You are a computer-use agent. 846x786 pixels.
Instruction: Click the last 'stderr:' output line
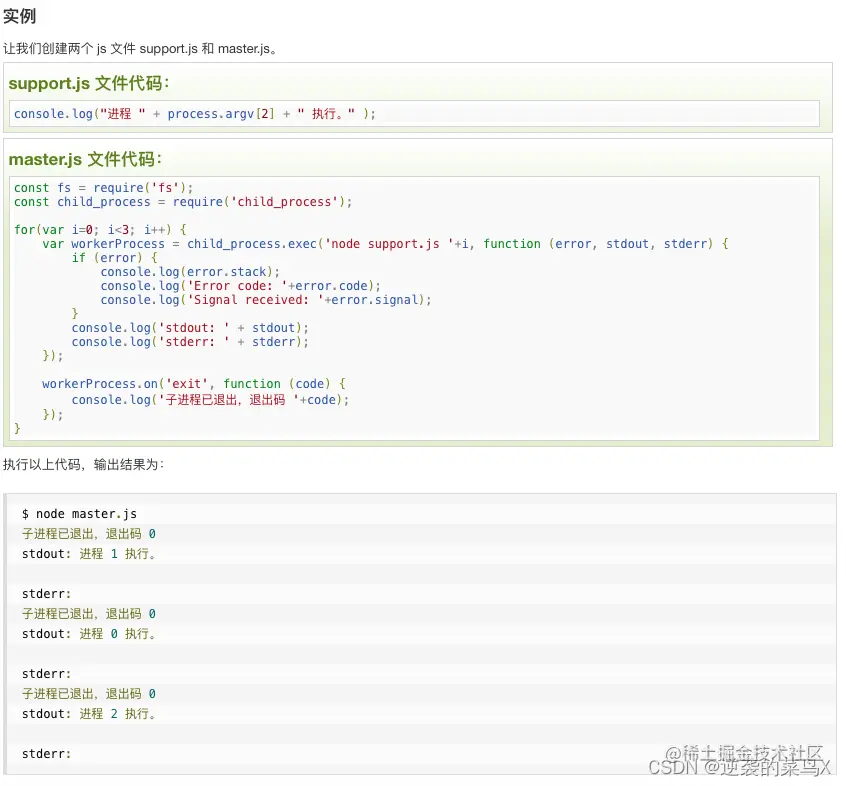click(46, 754)
